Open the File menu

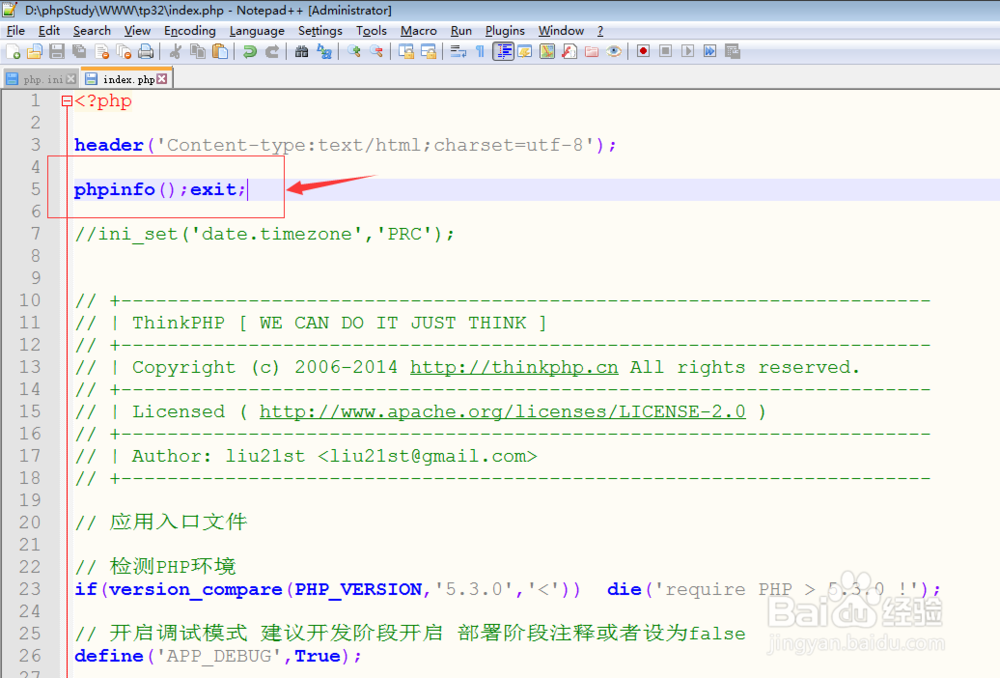[16, 31]
